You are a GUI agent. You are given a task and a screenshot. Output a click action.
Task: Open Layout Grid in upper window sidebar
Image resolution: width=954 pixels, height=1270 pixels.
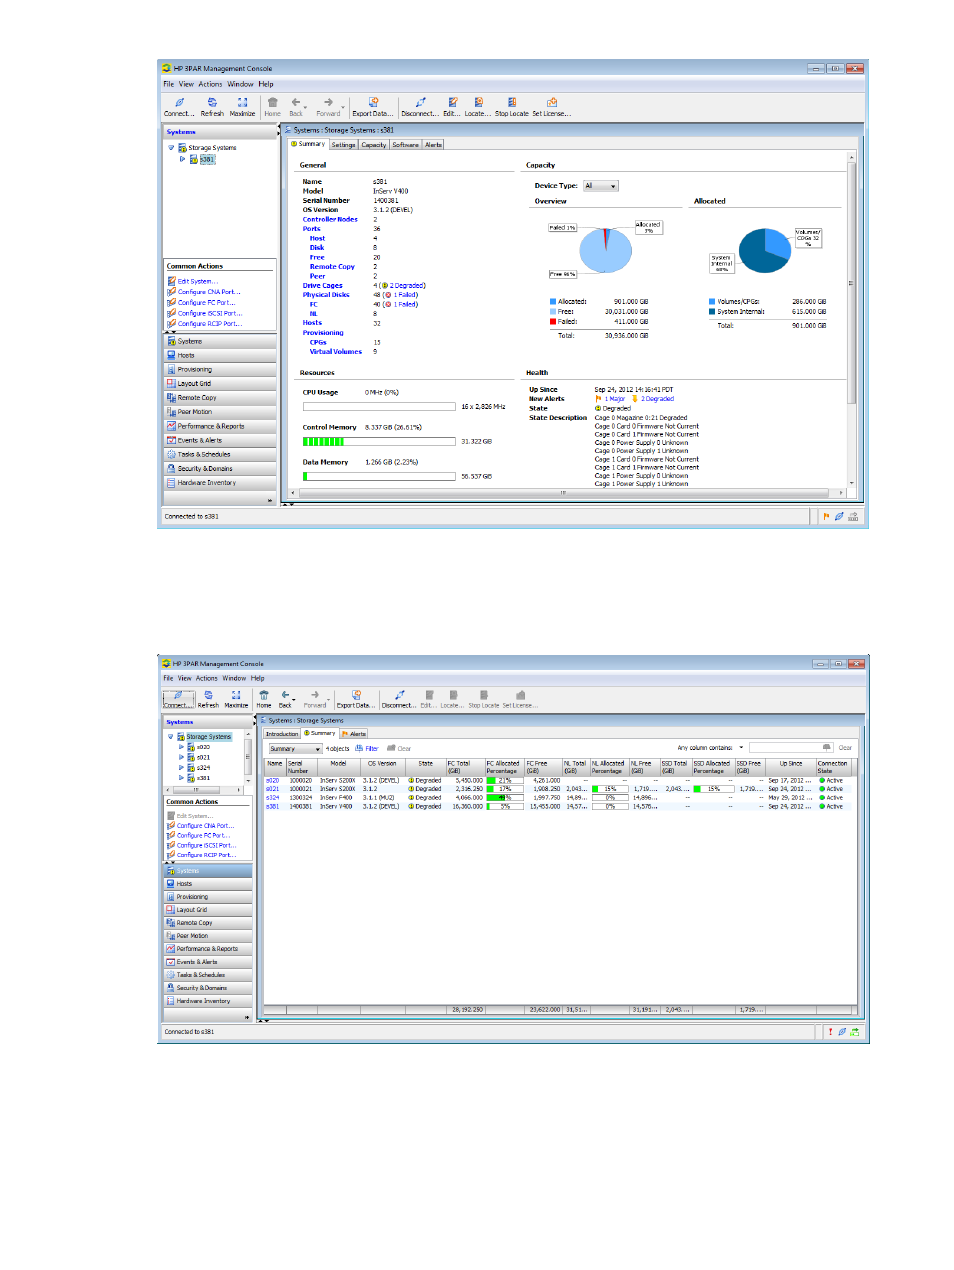pos(220,383)
